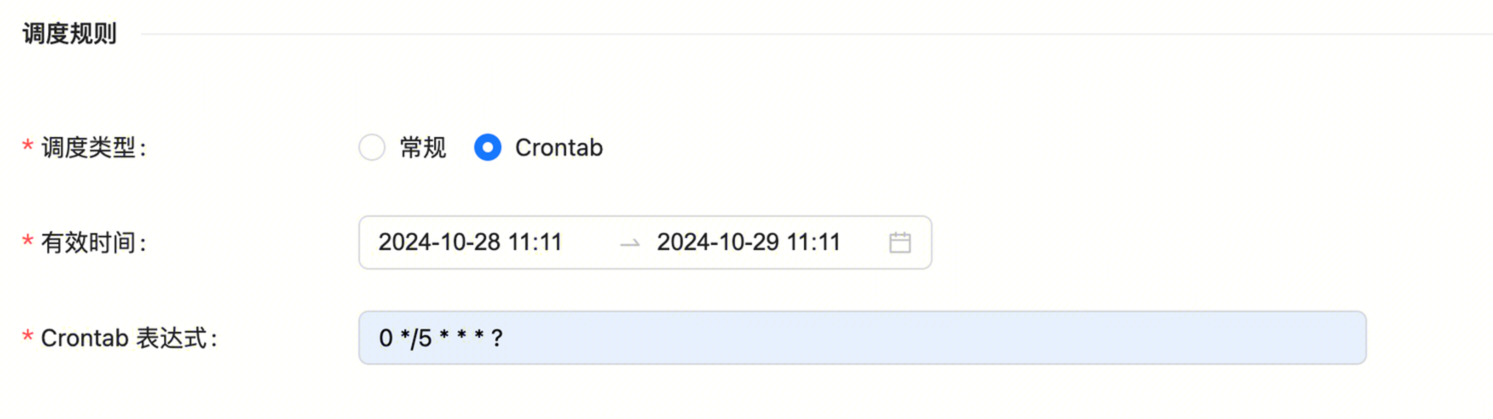Open the calendar icon in 有效时间 field
1493x419 pixels.
pyautogui.click(x=900, y=242)
